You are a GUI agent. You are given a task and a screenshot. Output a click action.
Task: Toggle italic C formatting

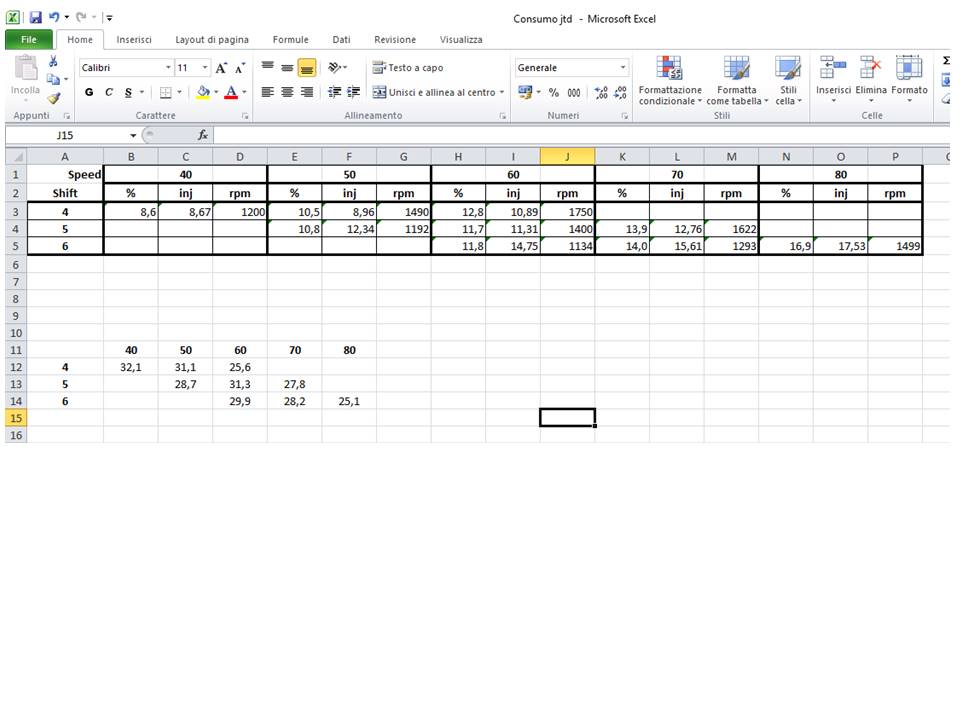(x=108, y=92)
